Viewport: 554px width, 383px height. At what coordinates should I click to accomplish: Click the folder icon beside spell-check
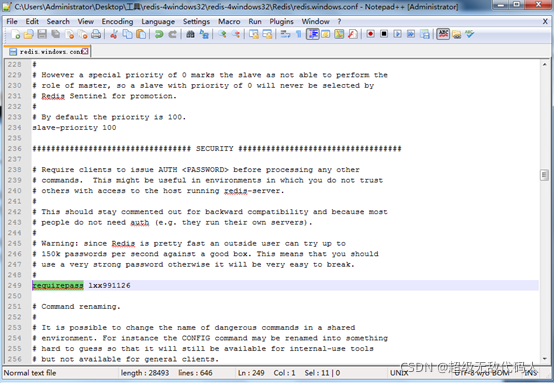[x=456, y=34]
